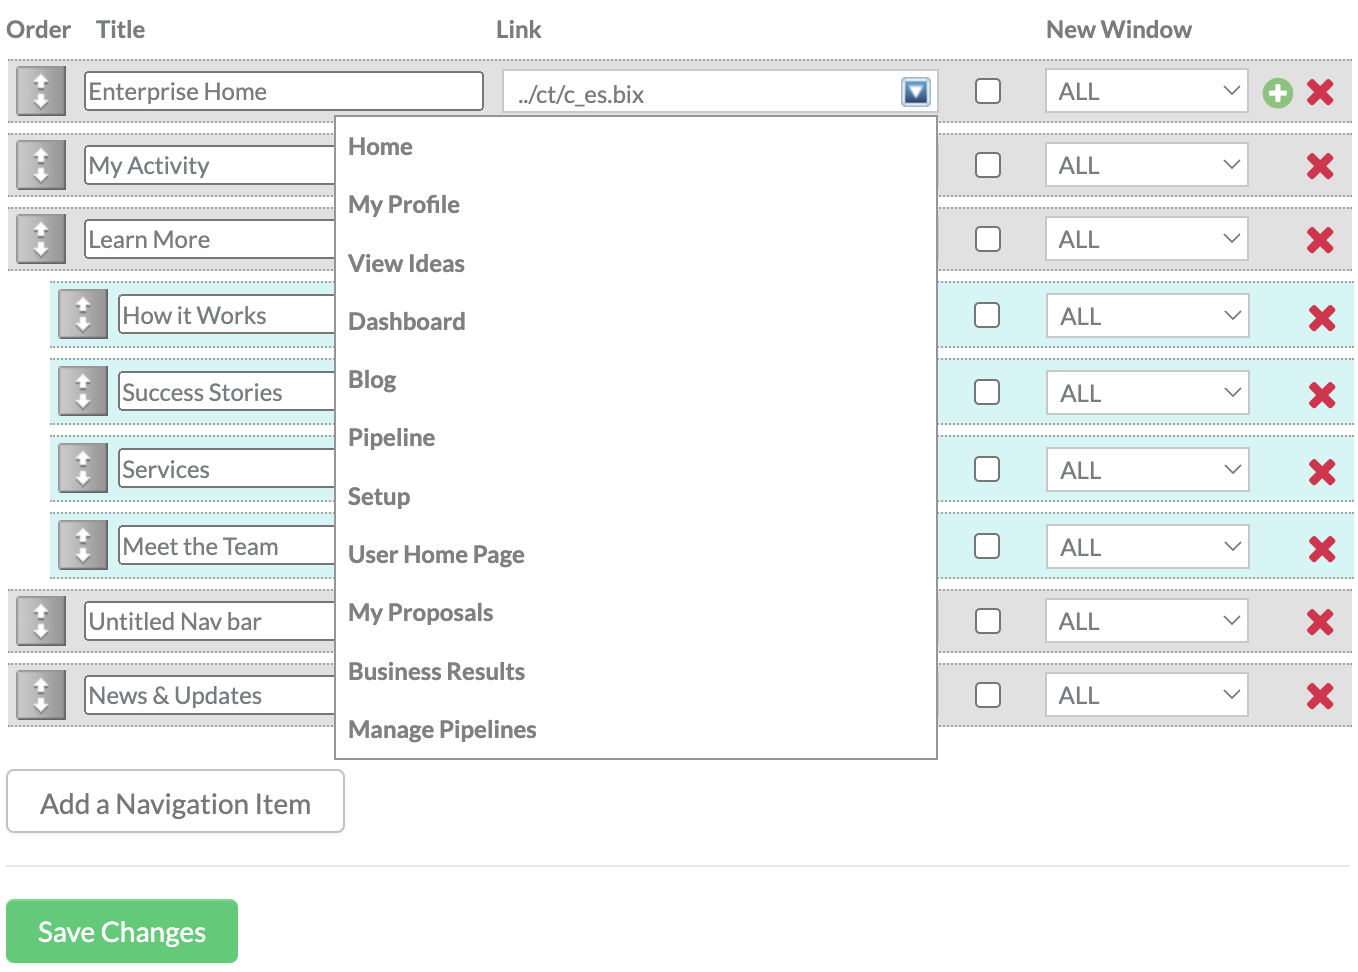Choose Dashboard in the link list
Screen dimensions: 1358x972
coord(407,322)
